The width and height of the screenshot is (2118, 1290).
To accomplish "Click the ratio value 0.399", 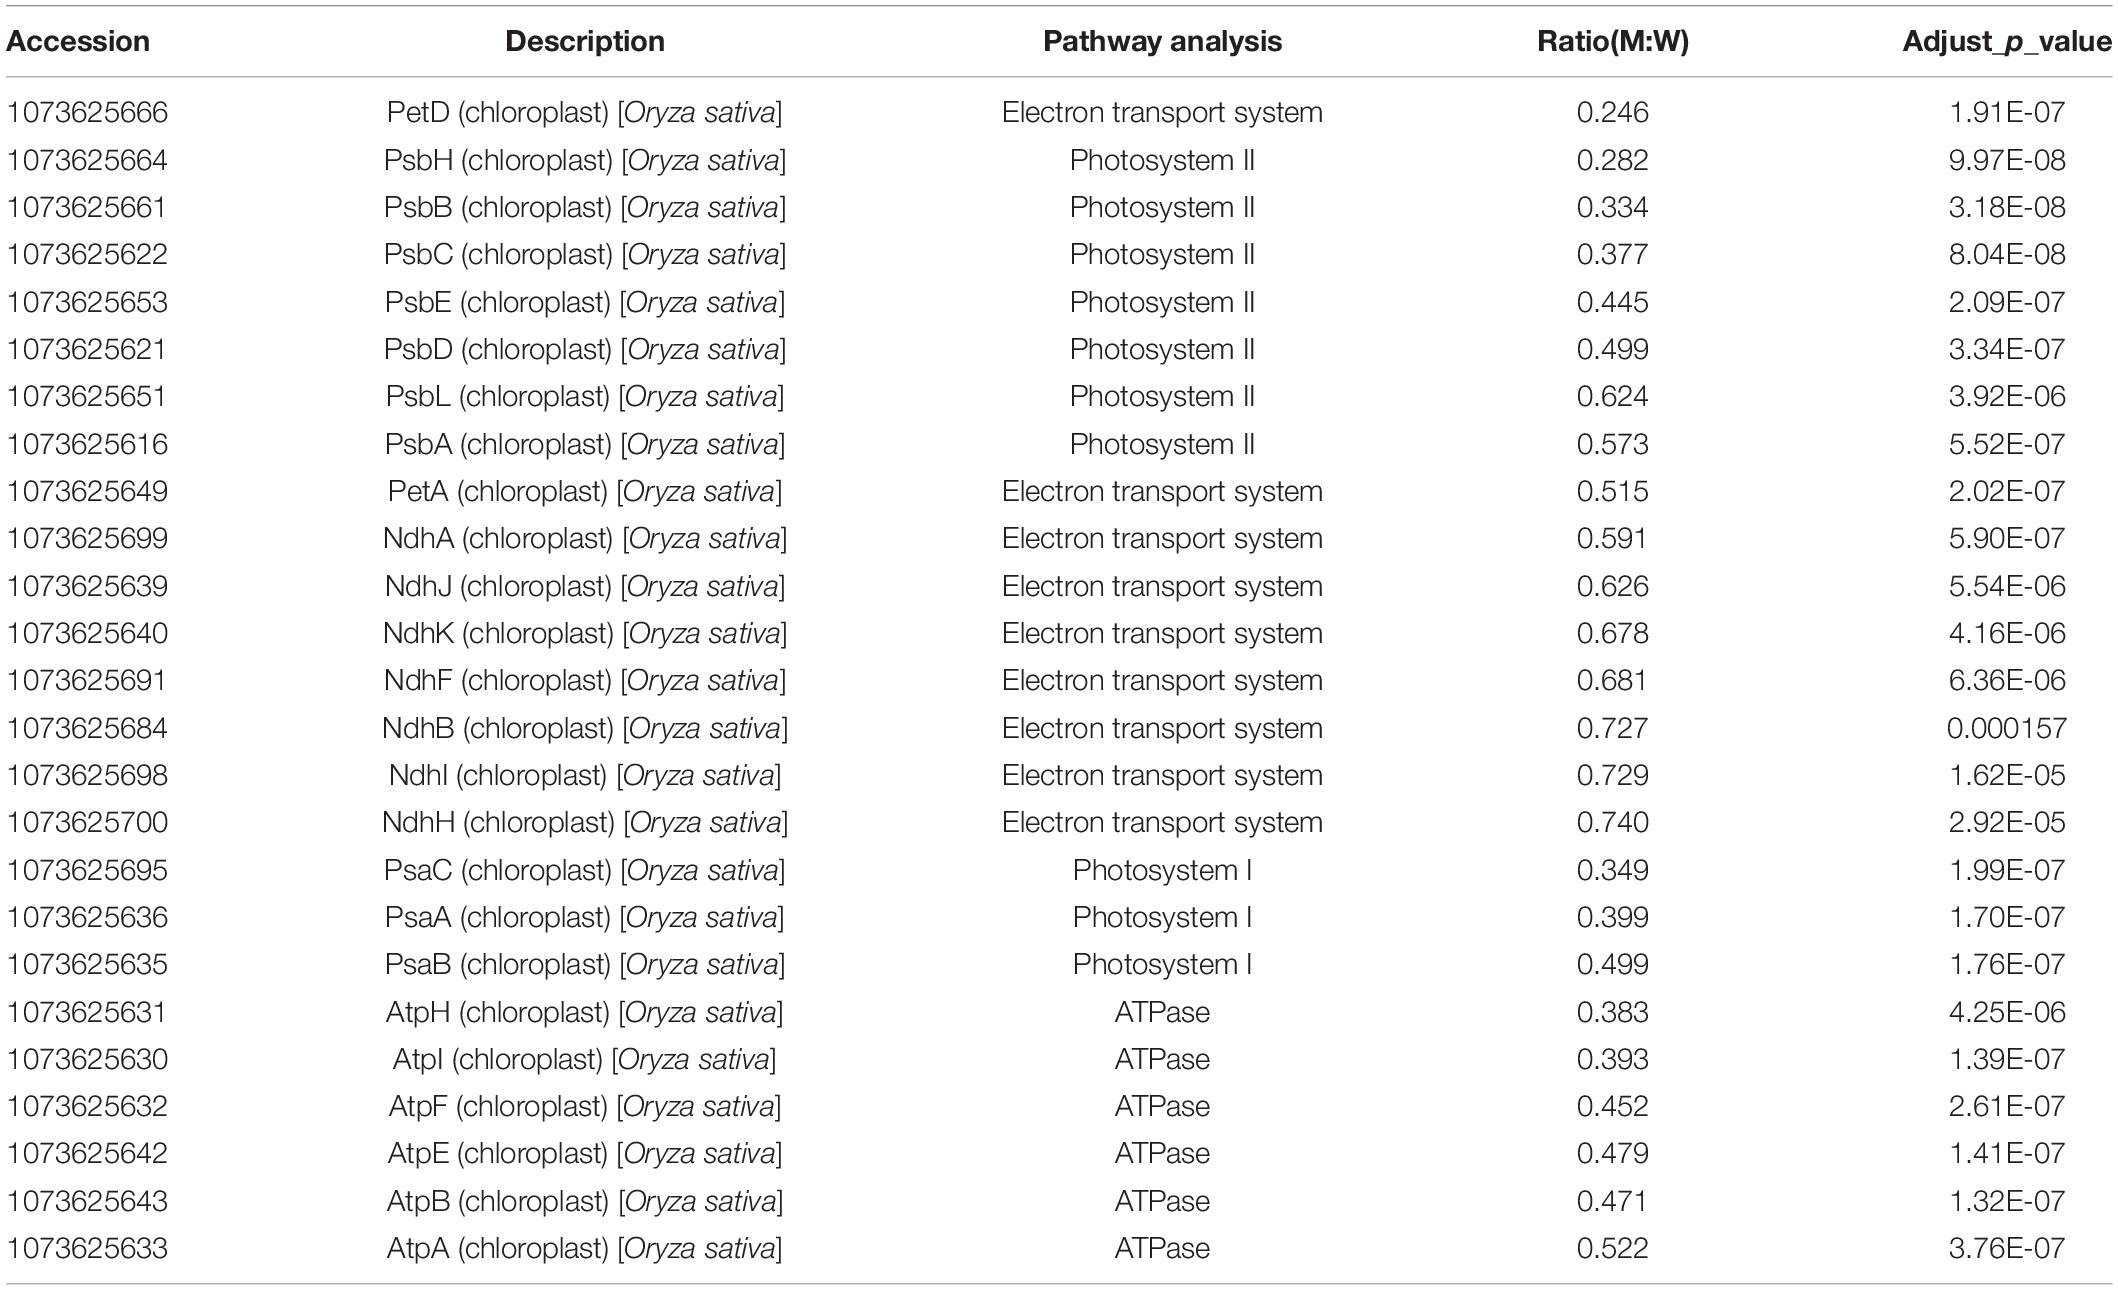I will (x=1613, y=917).
